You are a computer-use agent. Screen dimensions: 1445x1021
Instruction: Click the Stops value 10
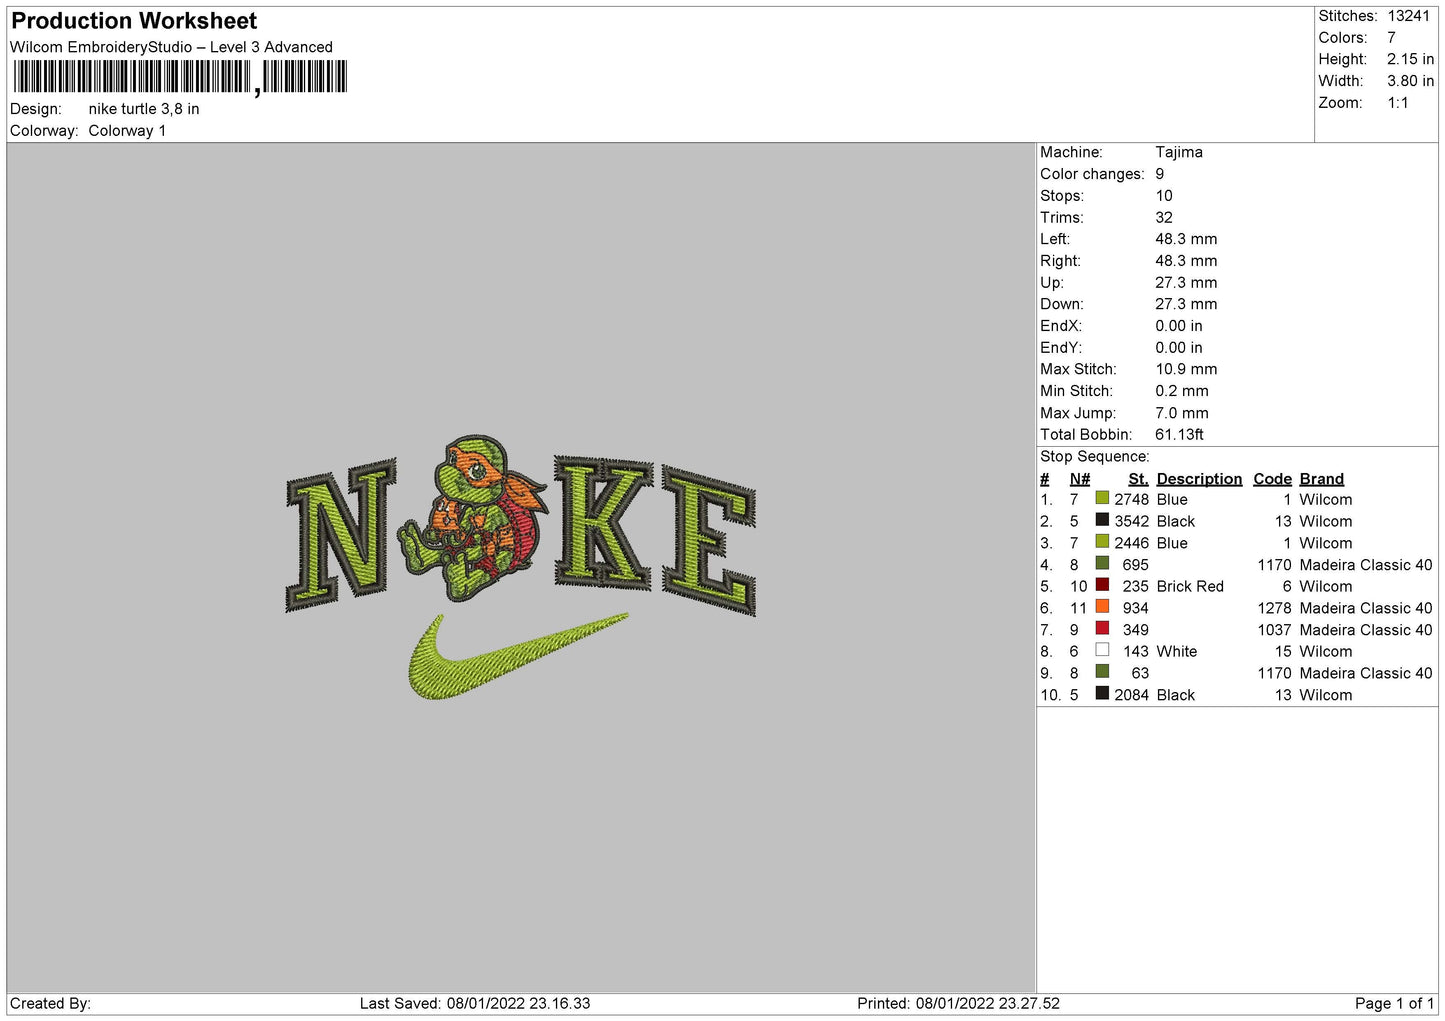[1164, 196]
